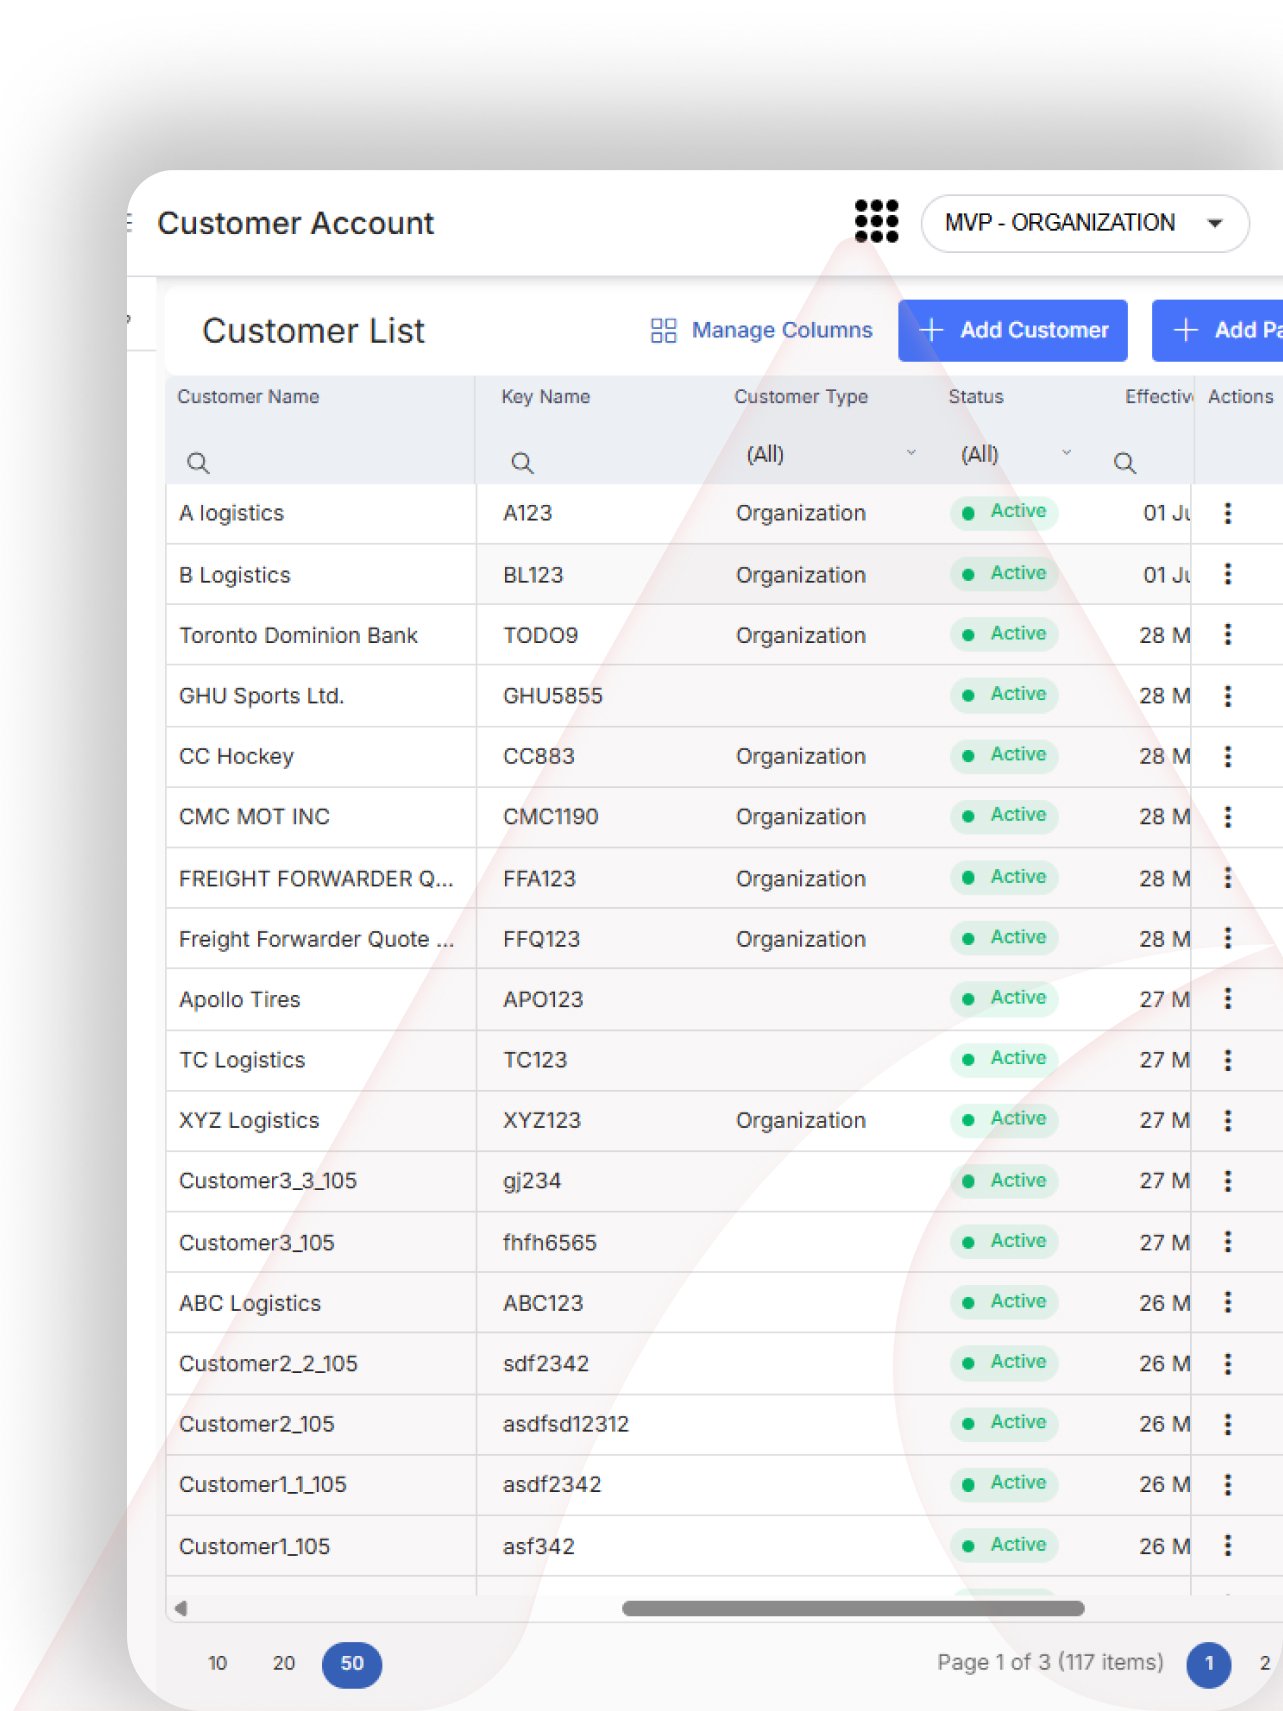
Task: Open actions menu for ABC Logistics
Action: (1228, 1302)
